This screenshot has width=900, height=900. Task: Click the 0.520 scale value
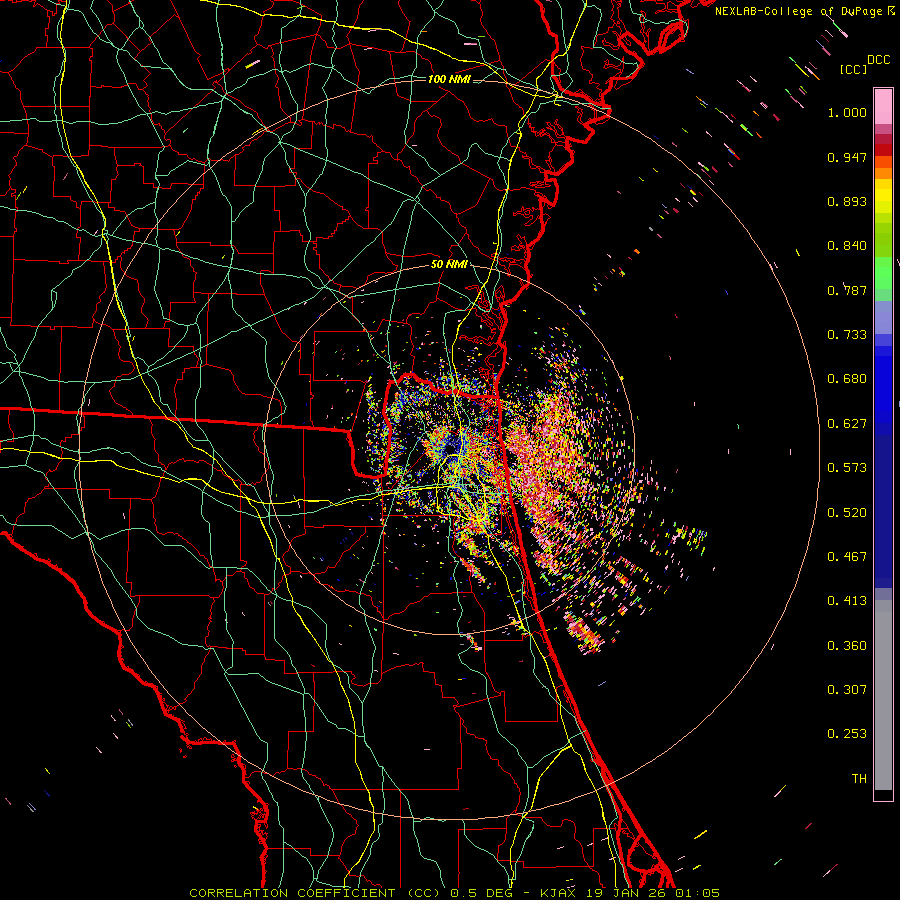(847, 513)
